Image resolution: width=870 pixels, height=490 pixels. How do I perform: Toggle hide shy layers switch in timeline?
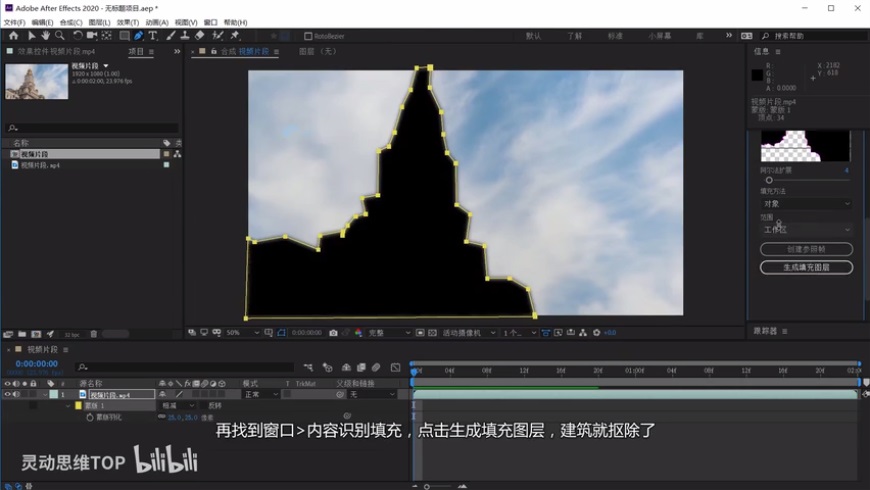pyautogui.click(x=346, y=367)
